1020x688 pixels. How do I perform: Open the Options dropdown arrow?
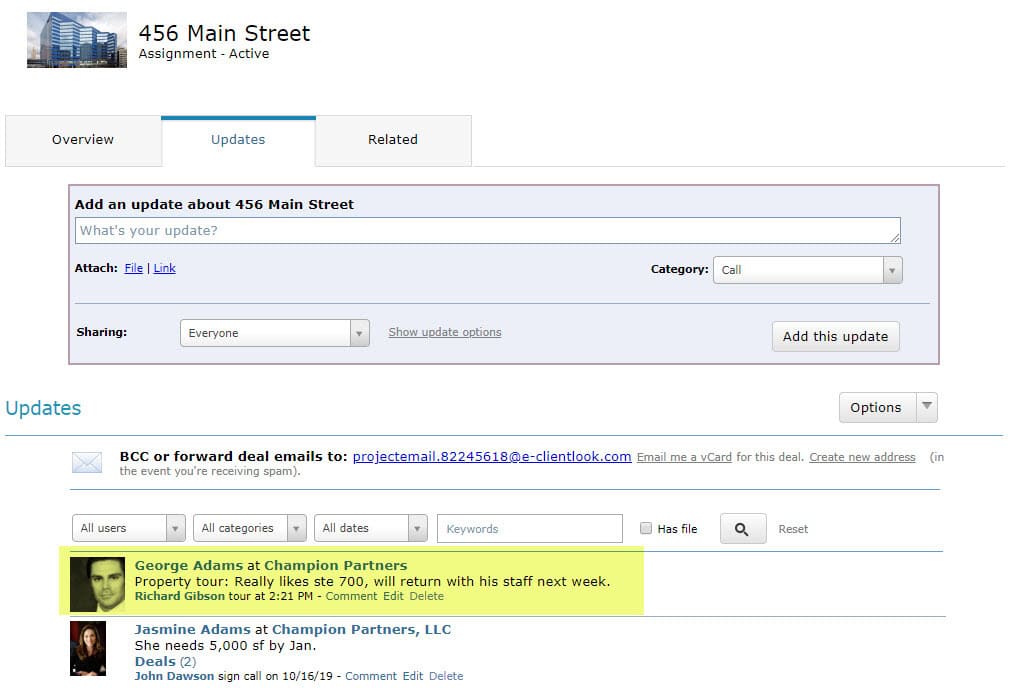pos(927,407)
